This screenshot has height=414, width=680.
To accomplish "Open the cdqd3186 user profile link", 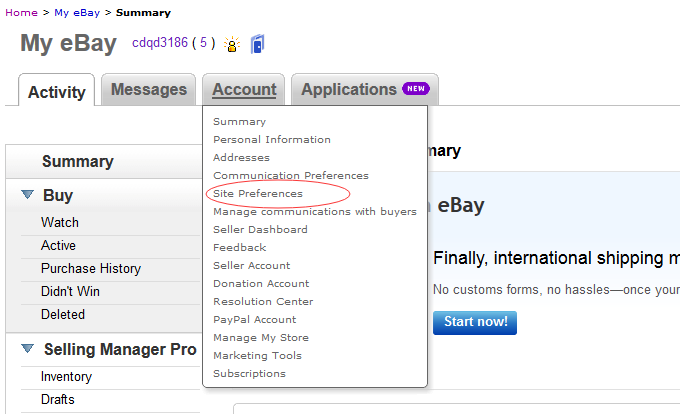I will (x=160, y=42).
